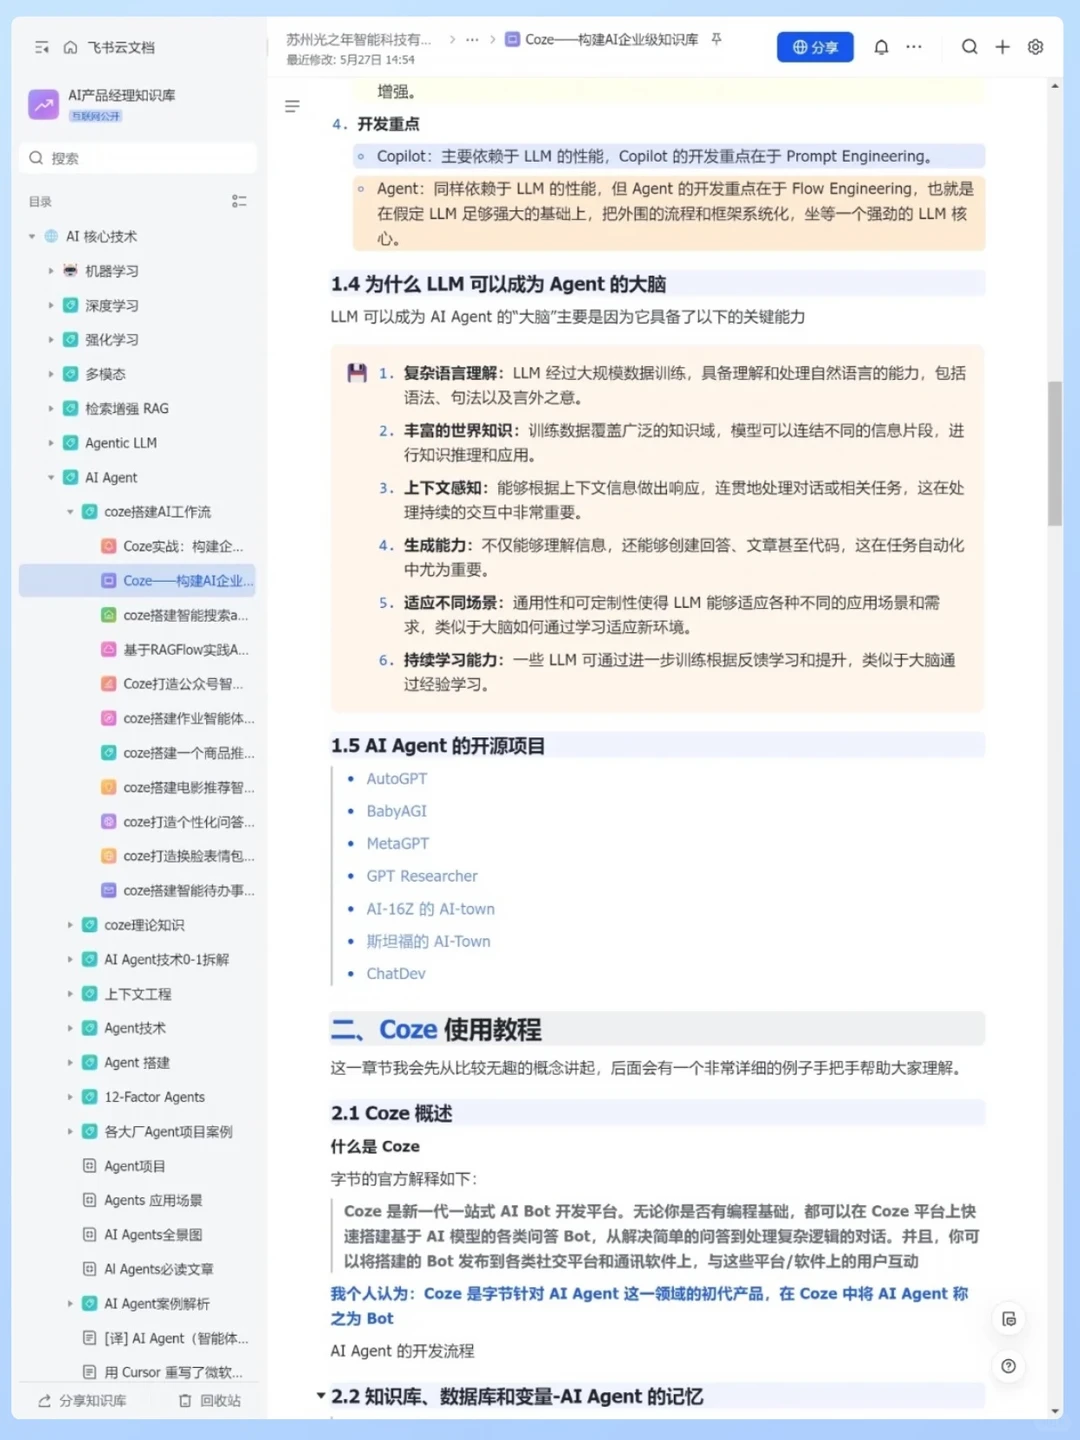Toggle directory collapse-all icon beside 目录
Image resolution: width=1080 pixels, height=1440 pixels.
(x=239, y=201)
